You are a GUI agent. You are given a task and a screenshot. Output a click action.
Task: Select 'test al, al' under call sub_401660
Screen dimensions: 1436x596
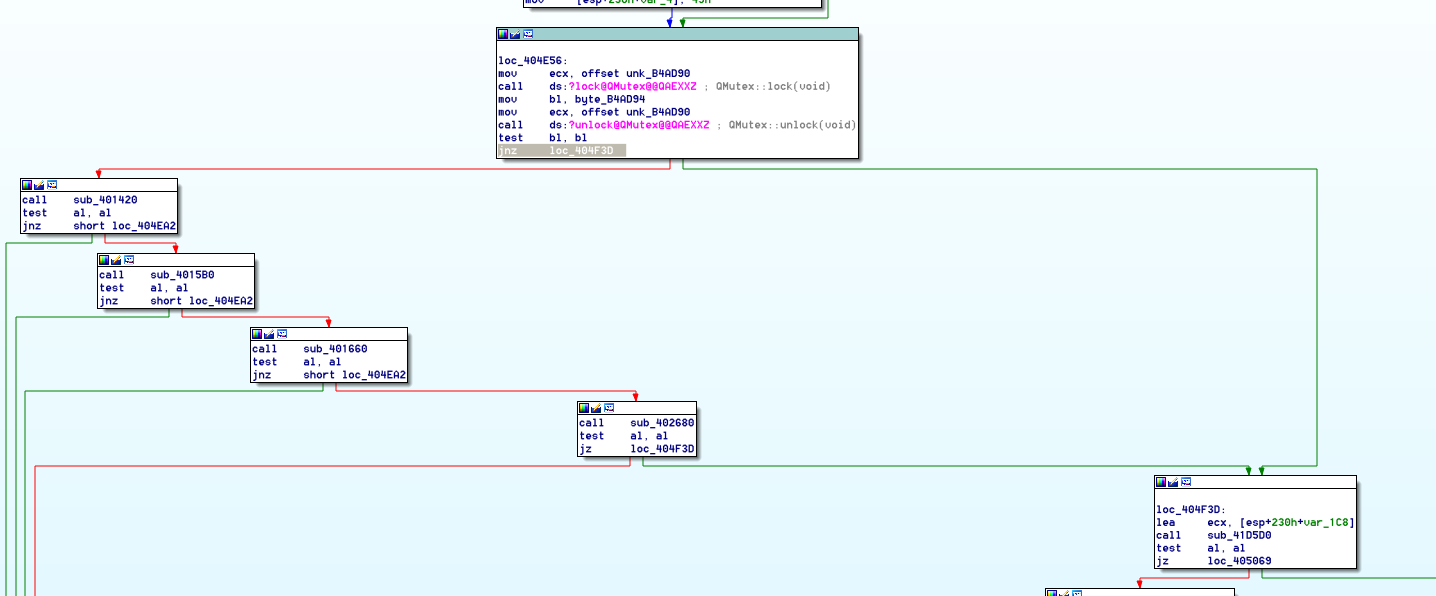coord(297,362)
